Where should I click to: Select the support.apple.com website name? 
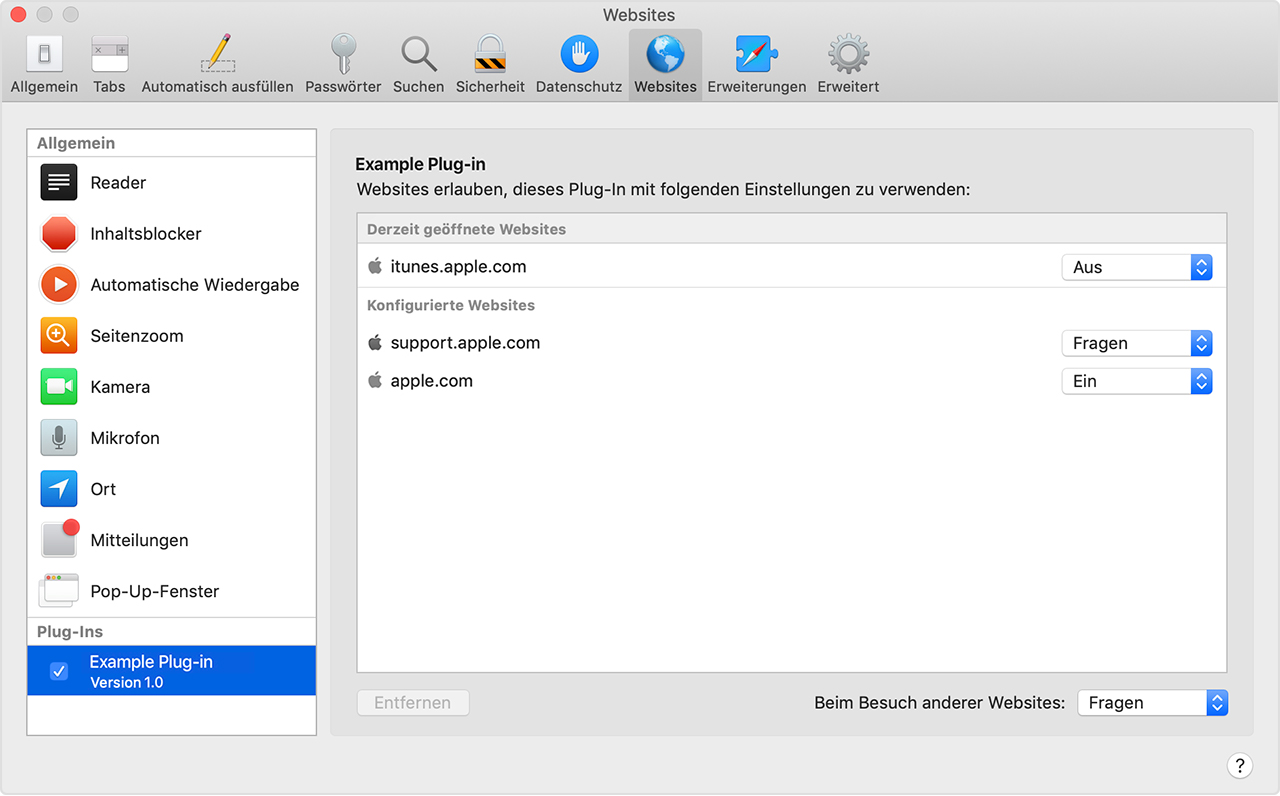coord(465,343)
